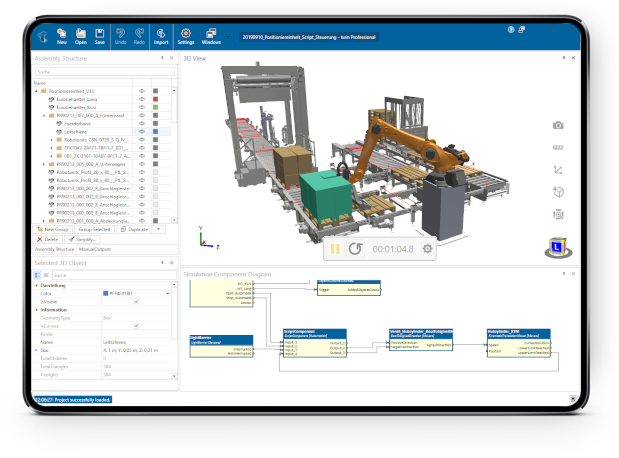619x458 pixels.
Task: Click the green swatch of Eurobehaelter_Kurz
Action: (156, 107)
